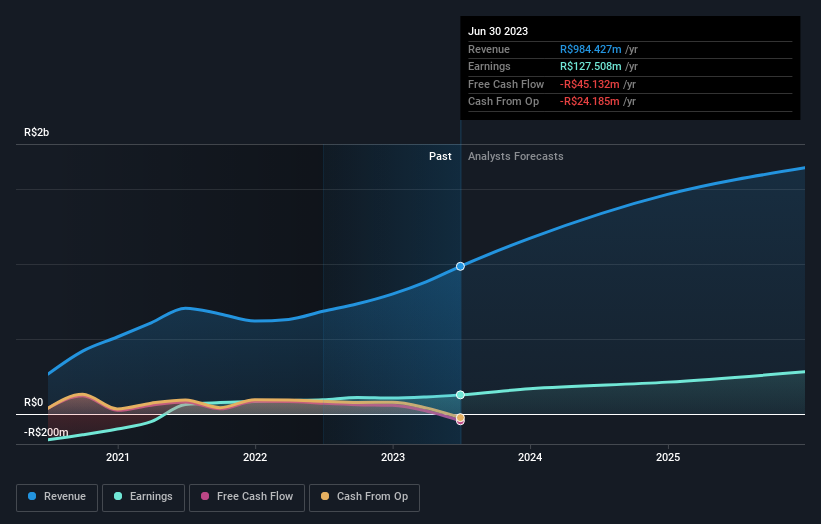821x524 pixels.
Task: Click the -R$45.132m free cash flow value
Action: (x=590, y=84)
